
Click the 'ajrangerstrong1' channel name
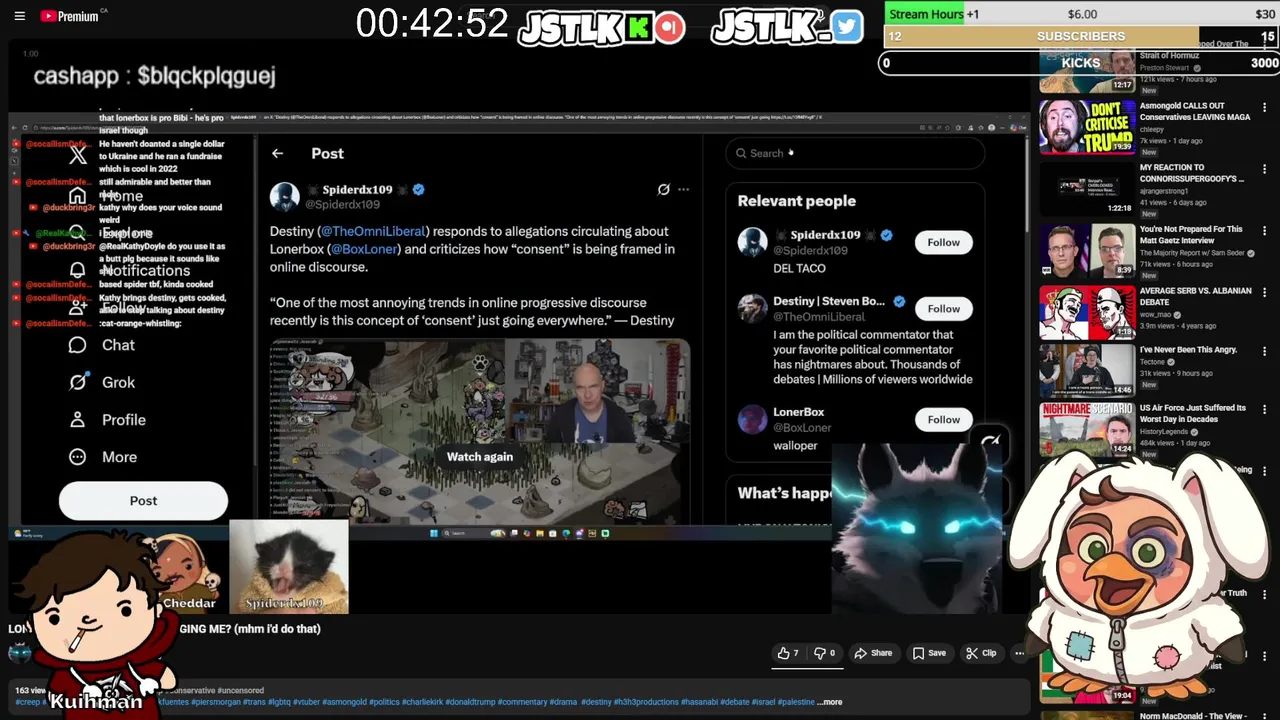click(1166, 191)
